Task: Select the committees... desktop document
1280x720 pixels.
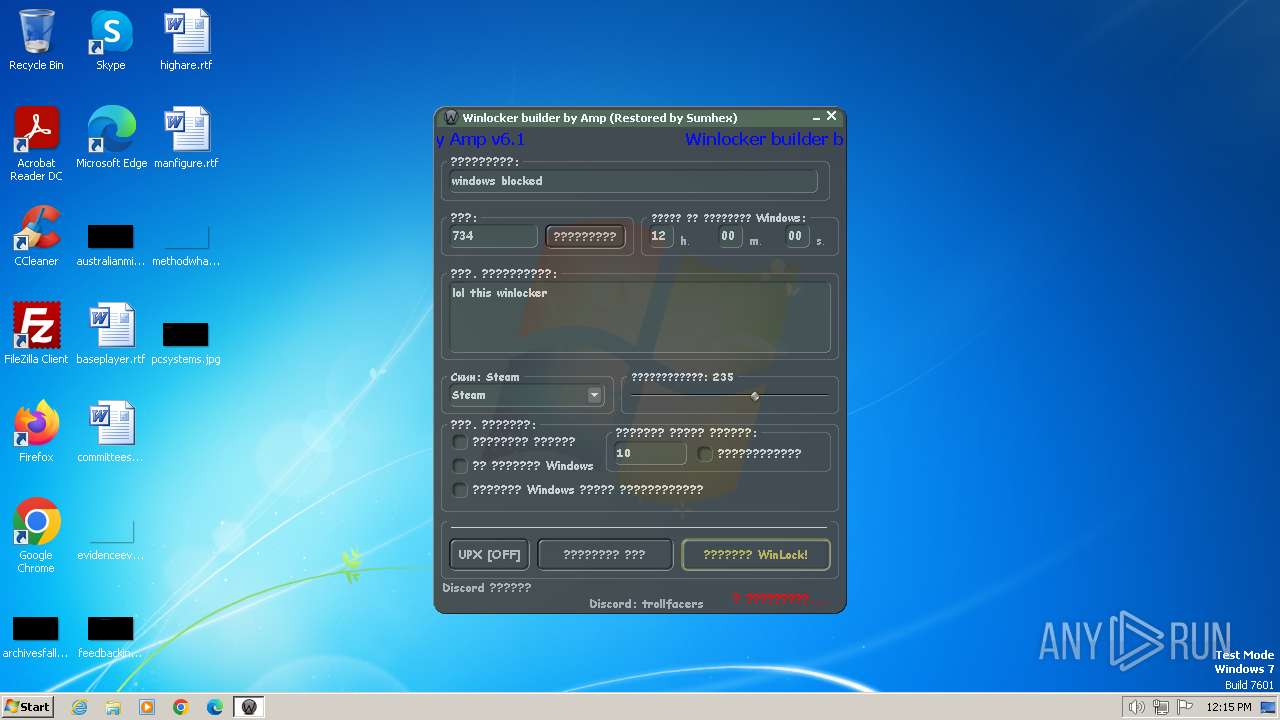Action: click(110, 432)
